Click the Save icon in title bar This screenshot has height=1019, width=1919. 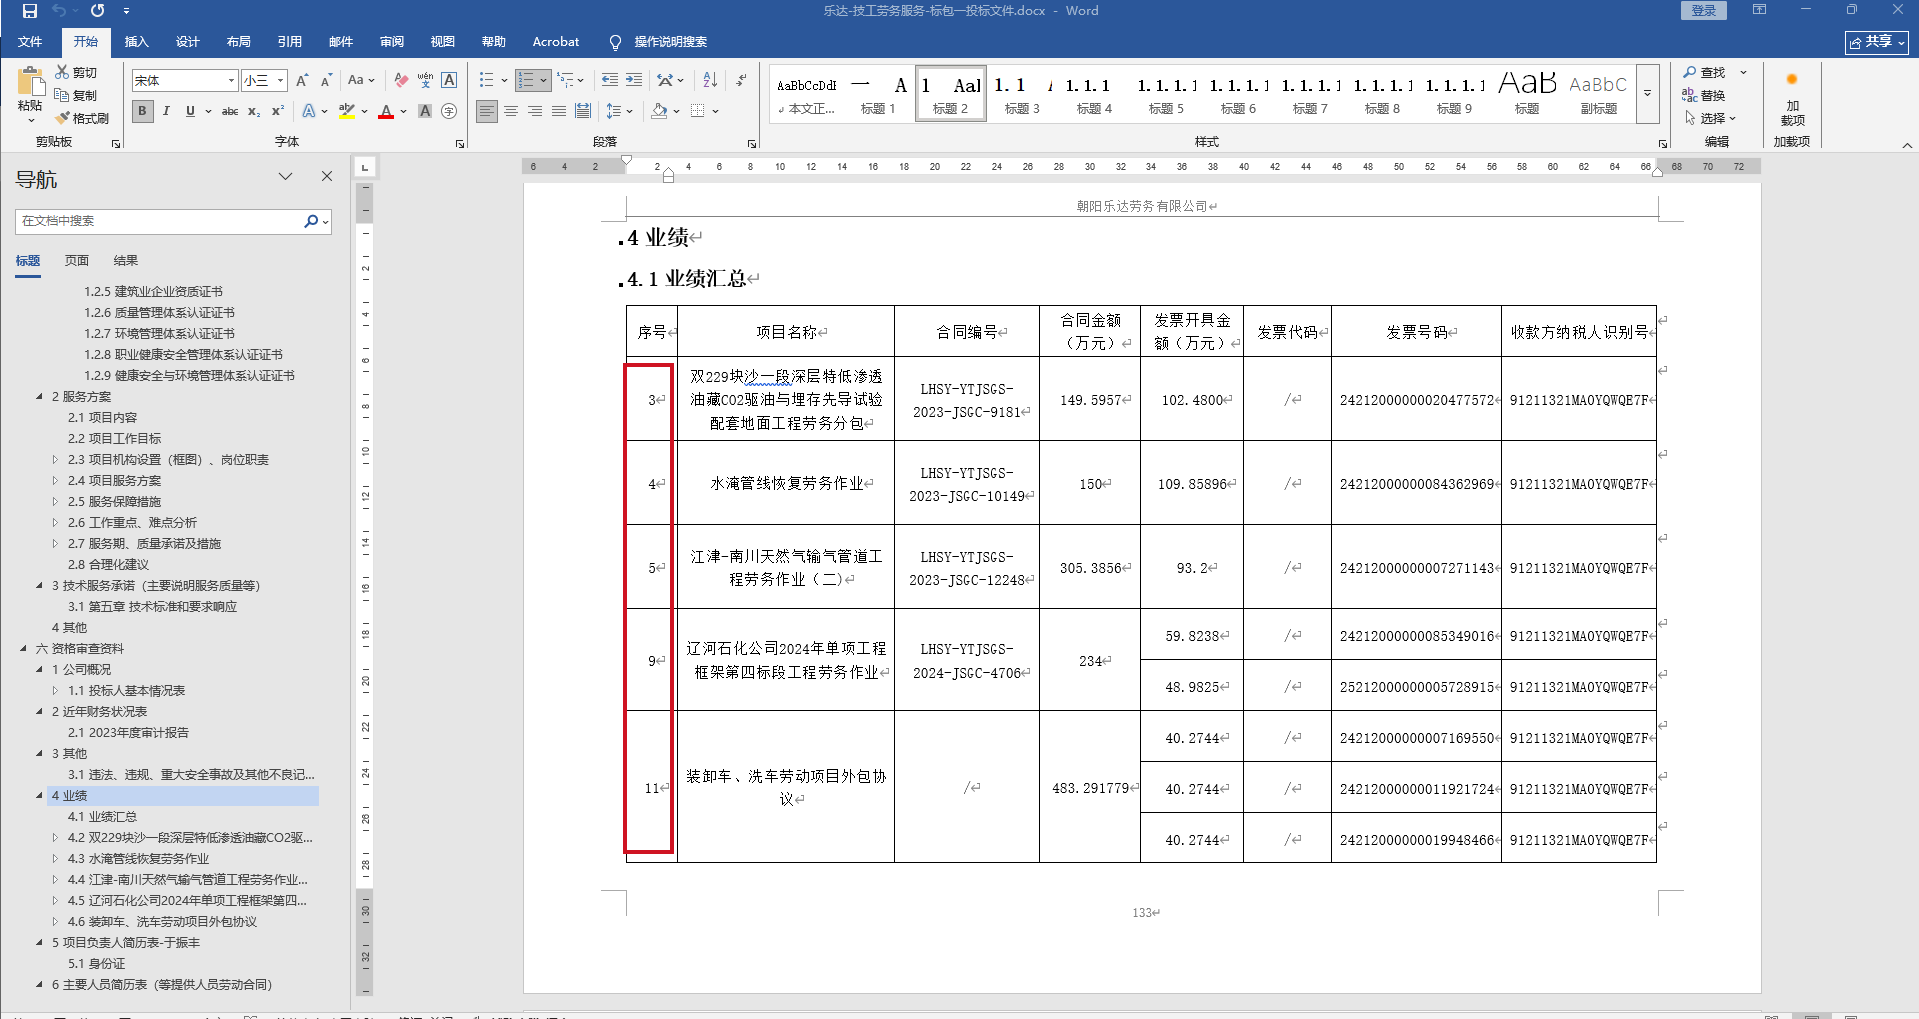tap(29, 11)
